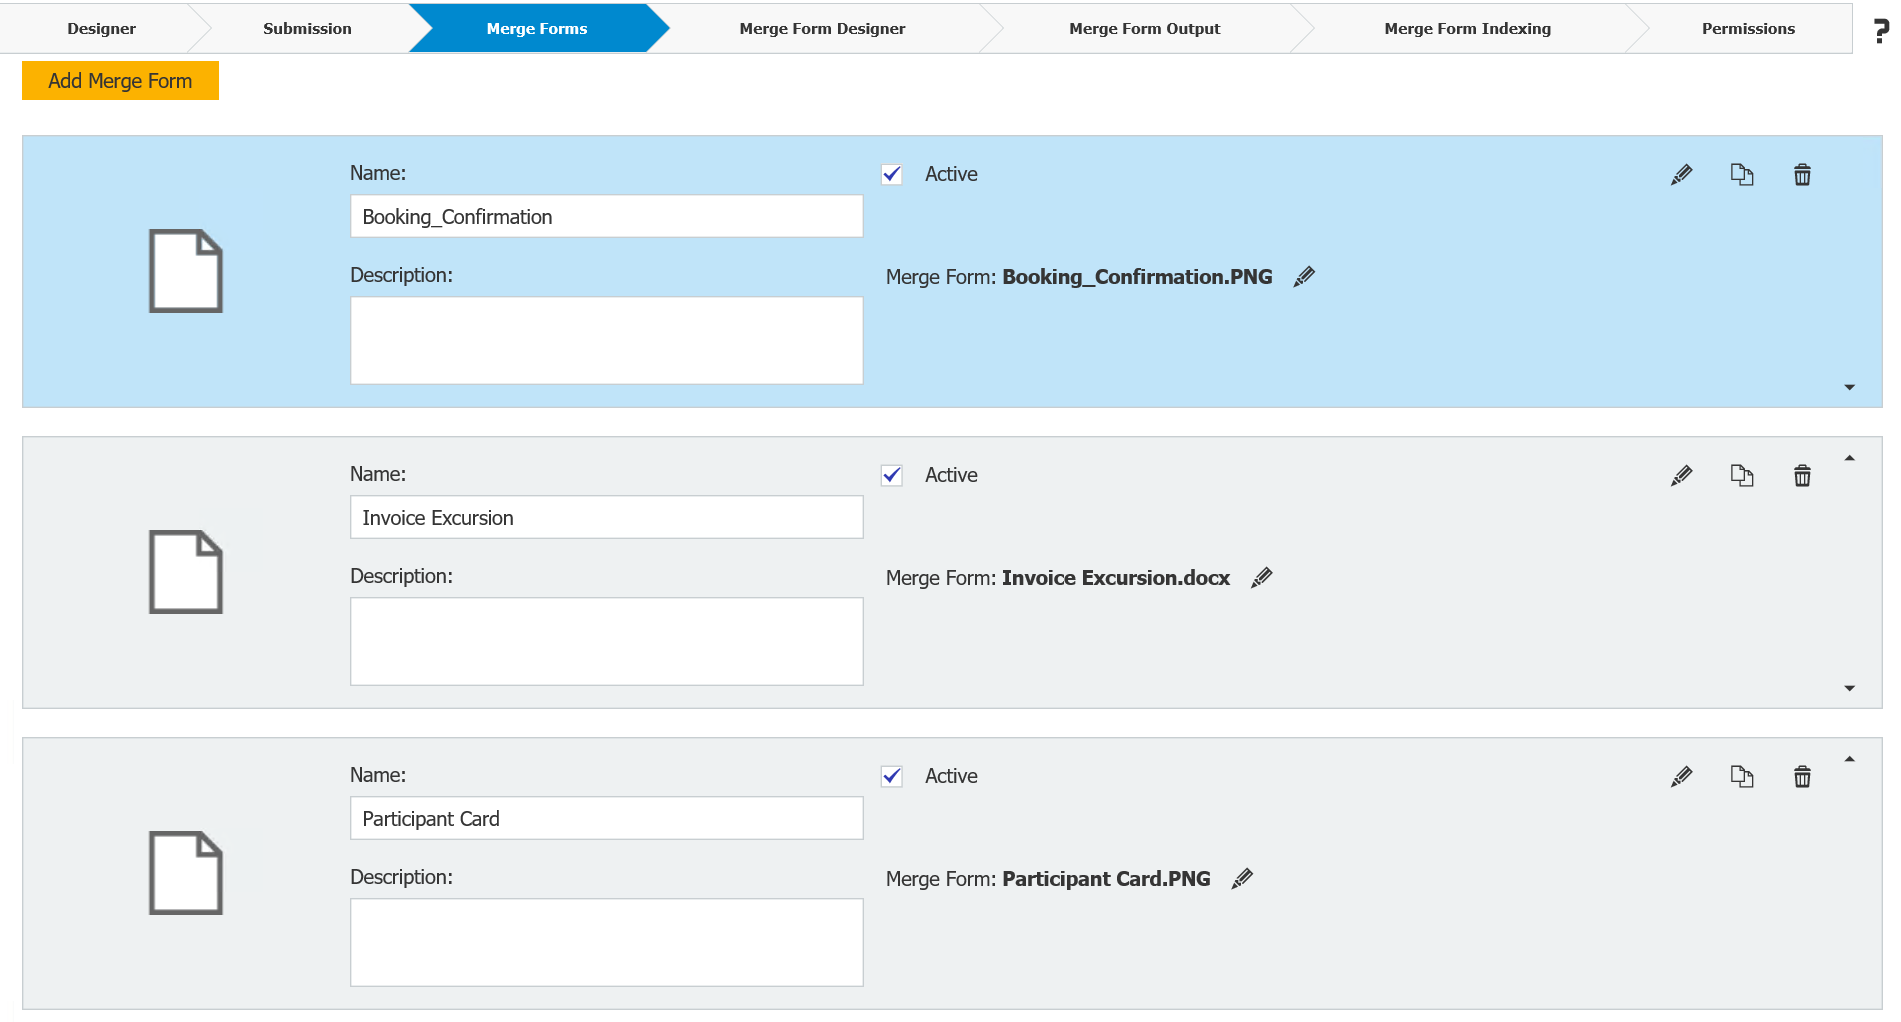
Task: Click inside the Participant Card description box
Action: pyautogui.click(x=606, y=941)
